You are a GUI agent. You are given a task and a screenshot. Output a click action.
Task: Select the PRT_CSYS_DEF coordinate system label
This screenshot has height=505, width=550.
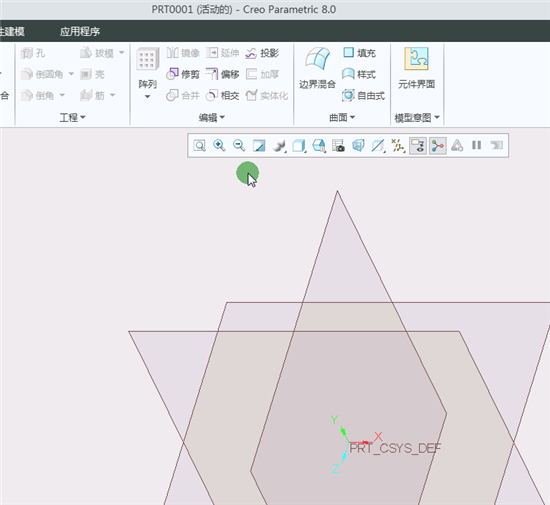click(x=395, y=448)
